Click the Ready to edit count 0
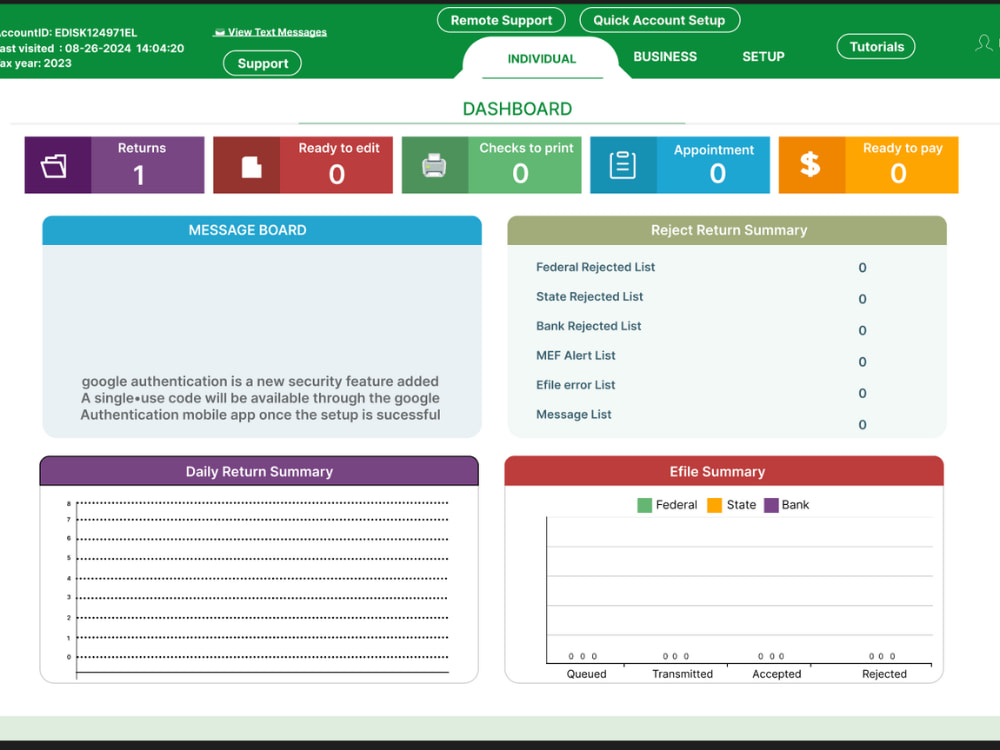 pos(337,174)
